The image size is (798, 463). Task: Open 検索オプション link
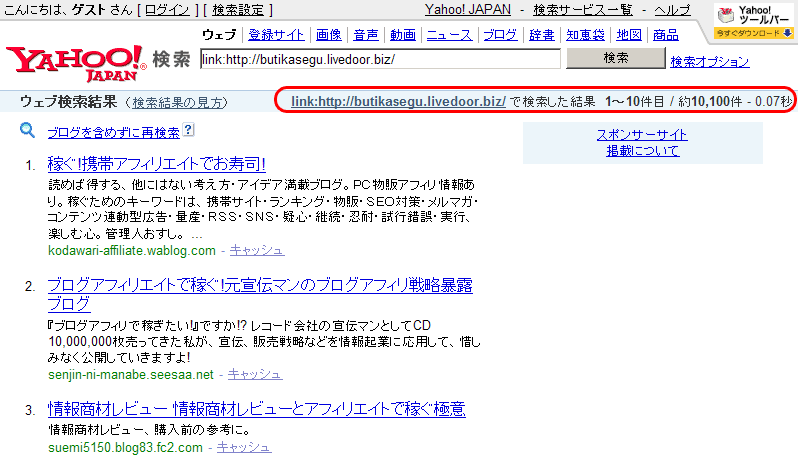point(709,62)
